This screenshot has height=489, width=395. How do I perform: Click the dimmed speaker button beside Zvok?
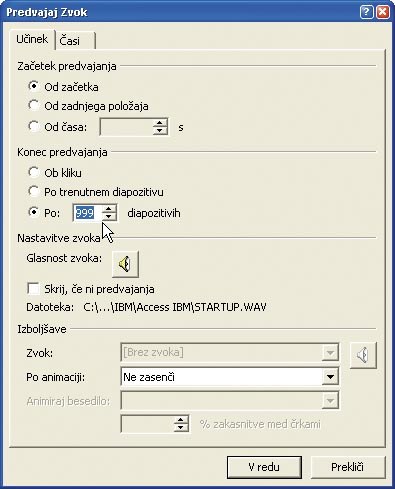click(x=363, y=355)
